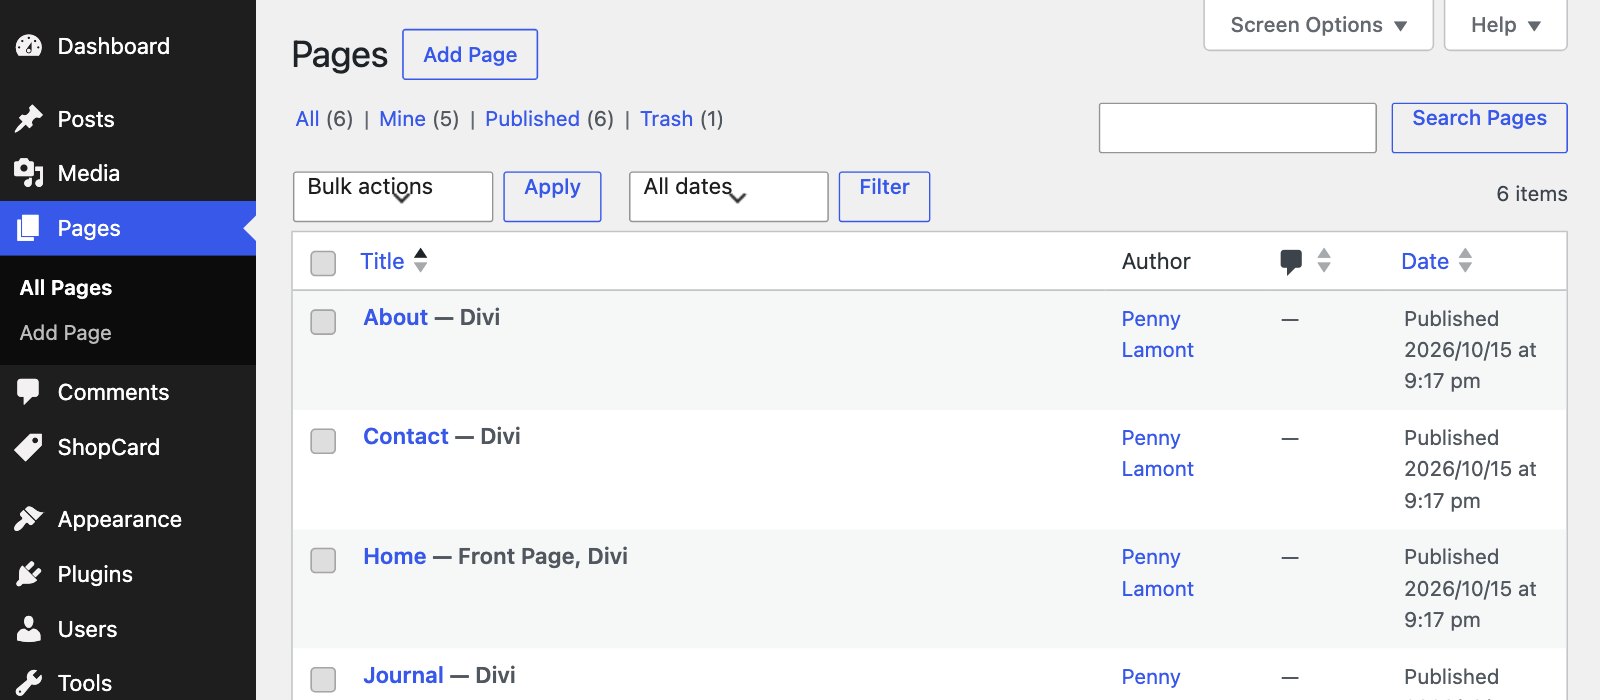Select Add Page submenu item in sidebar
The height and width of the screenshot is (700, 1600).
tap(66, 333)
